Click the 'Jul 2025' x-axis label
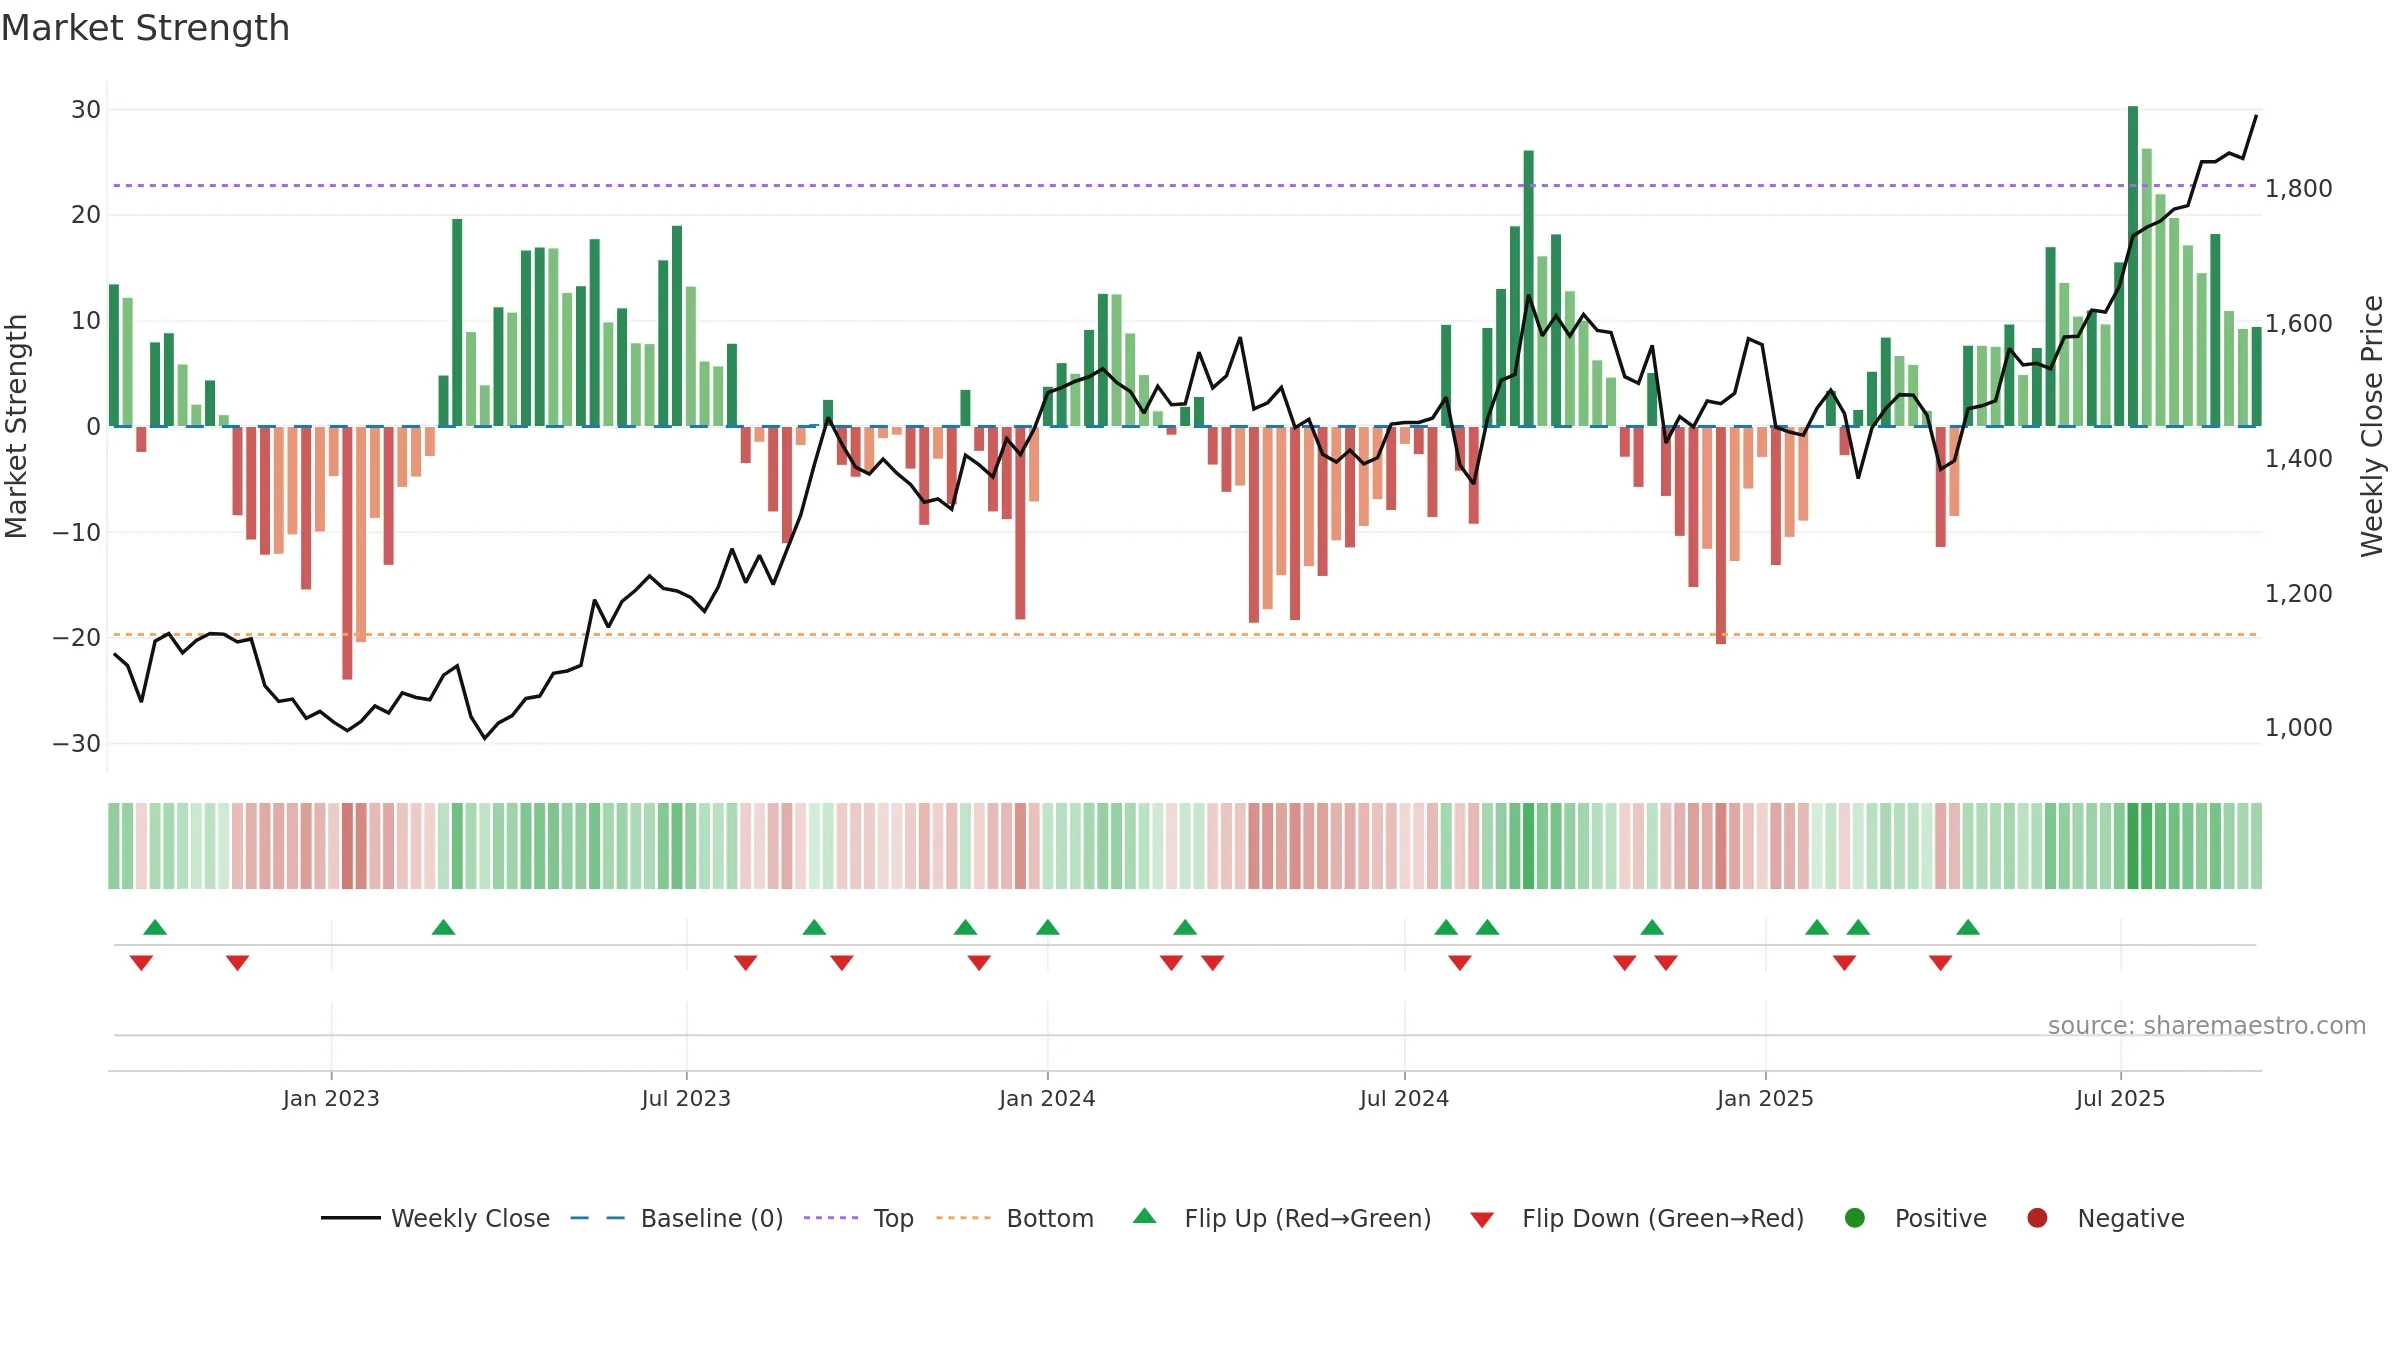The image size is (2400, 1350). click(2120, 1098)
